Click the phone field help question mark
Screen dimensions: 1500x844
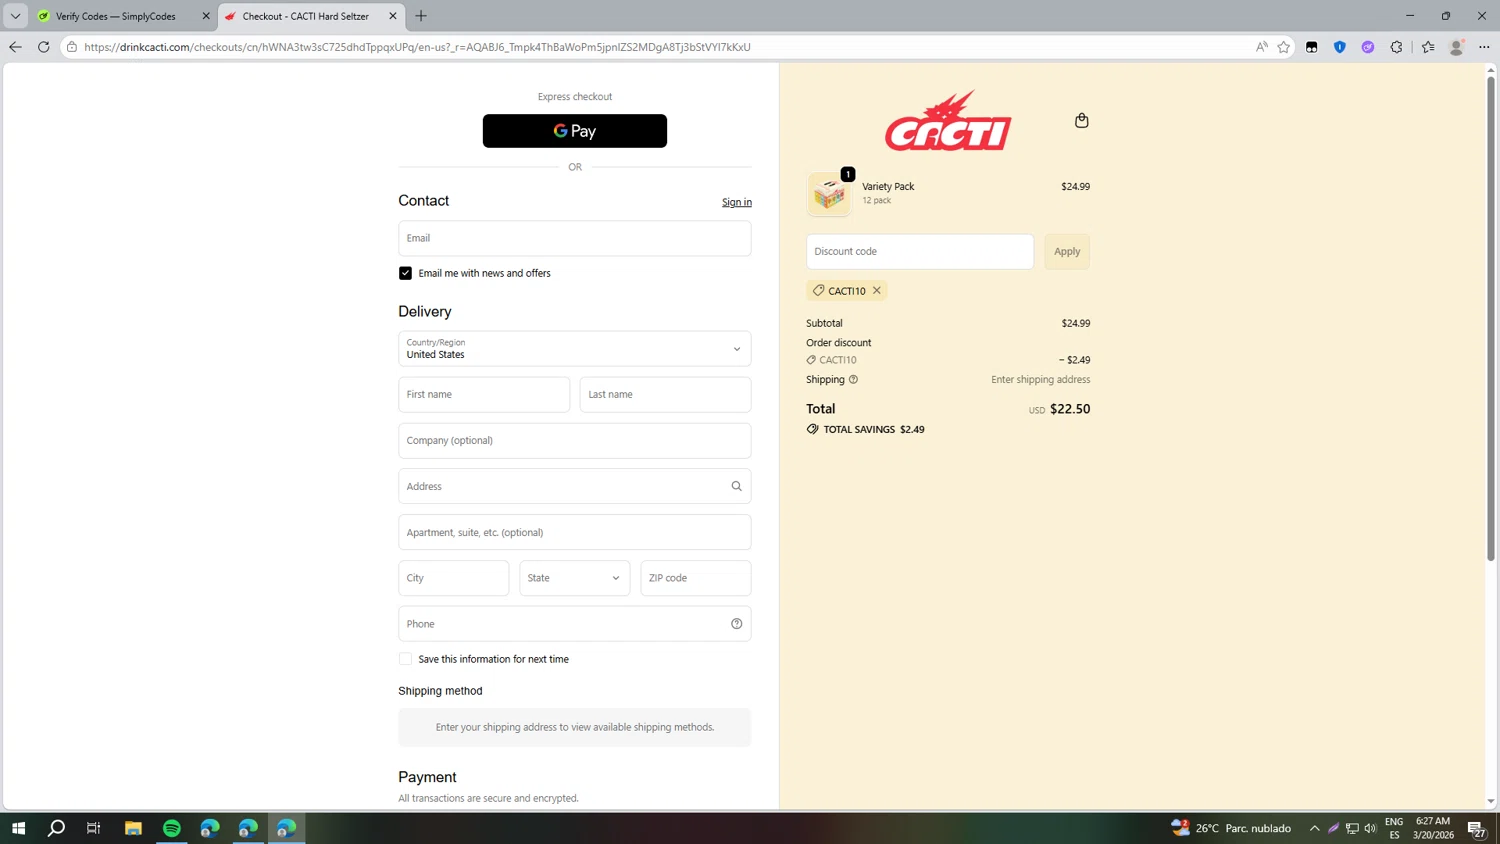click(737, 624)
